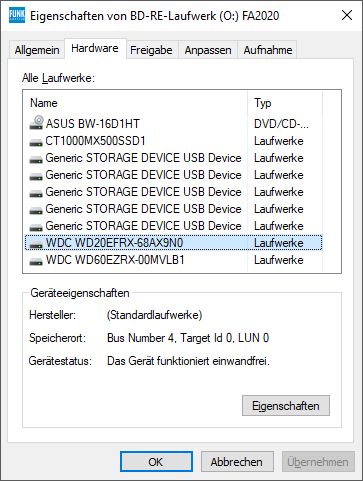Click the WDC WD60EZRX-00MVLB1 drive icon
363x481 pixels.
pyautogui.click(x=36, y=261)
